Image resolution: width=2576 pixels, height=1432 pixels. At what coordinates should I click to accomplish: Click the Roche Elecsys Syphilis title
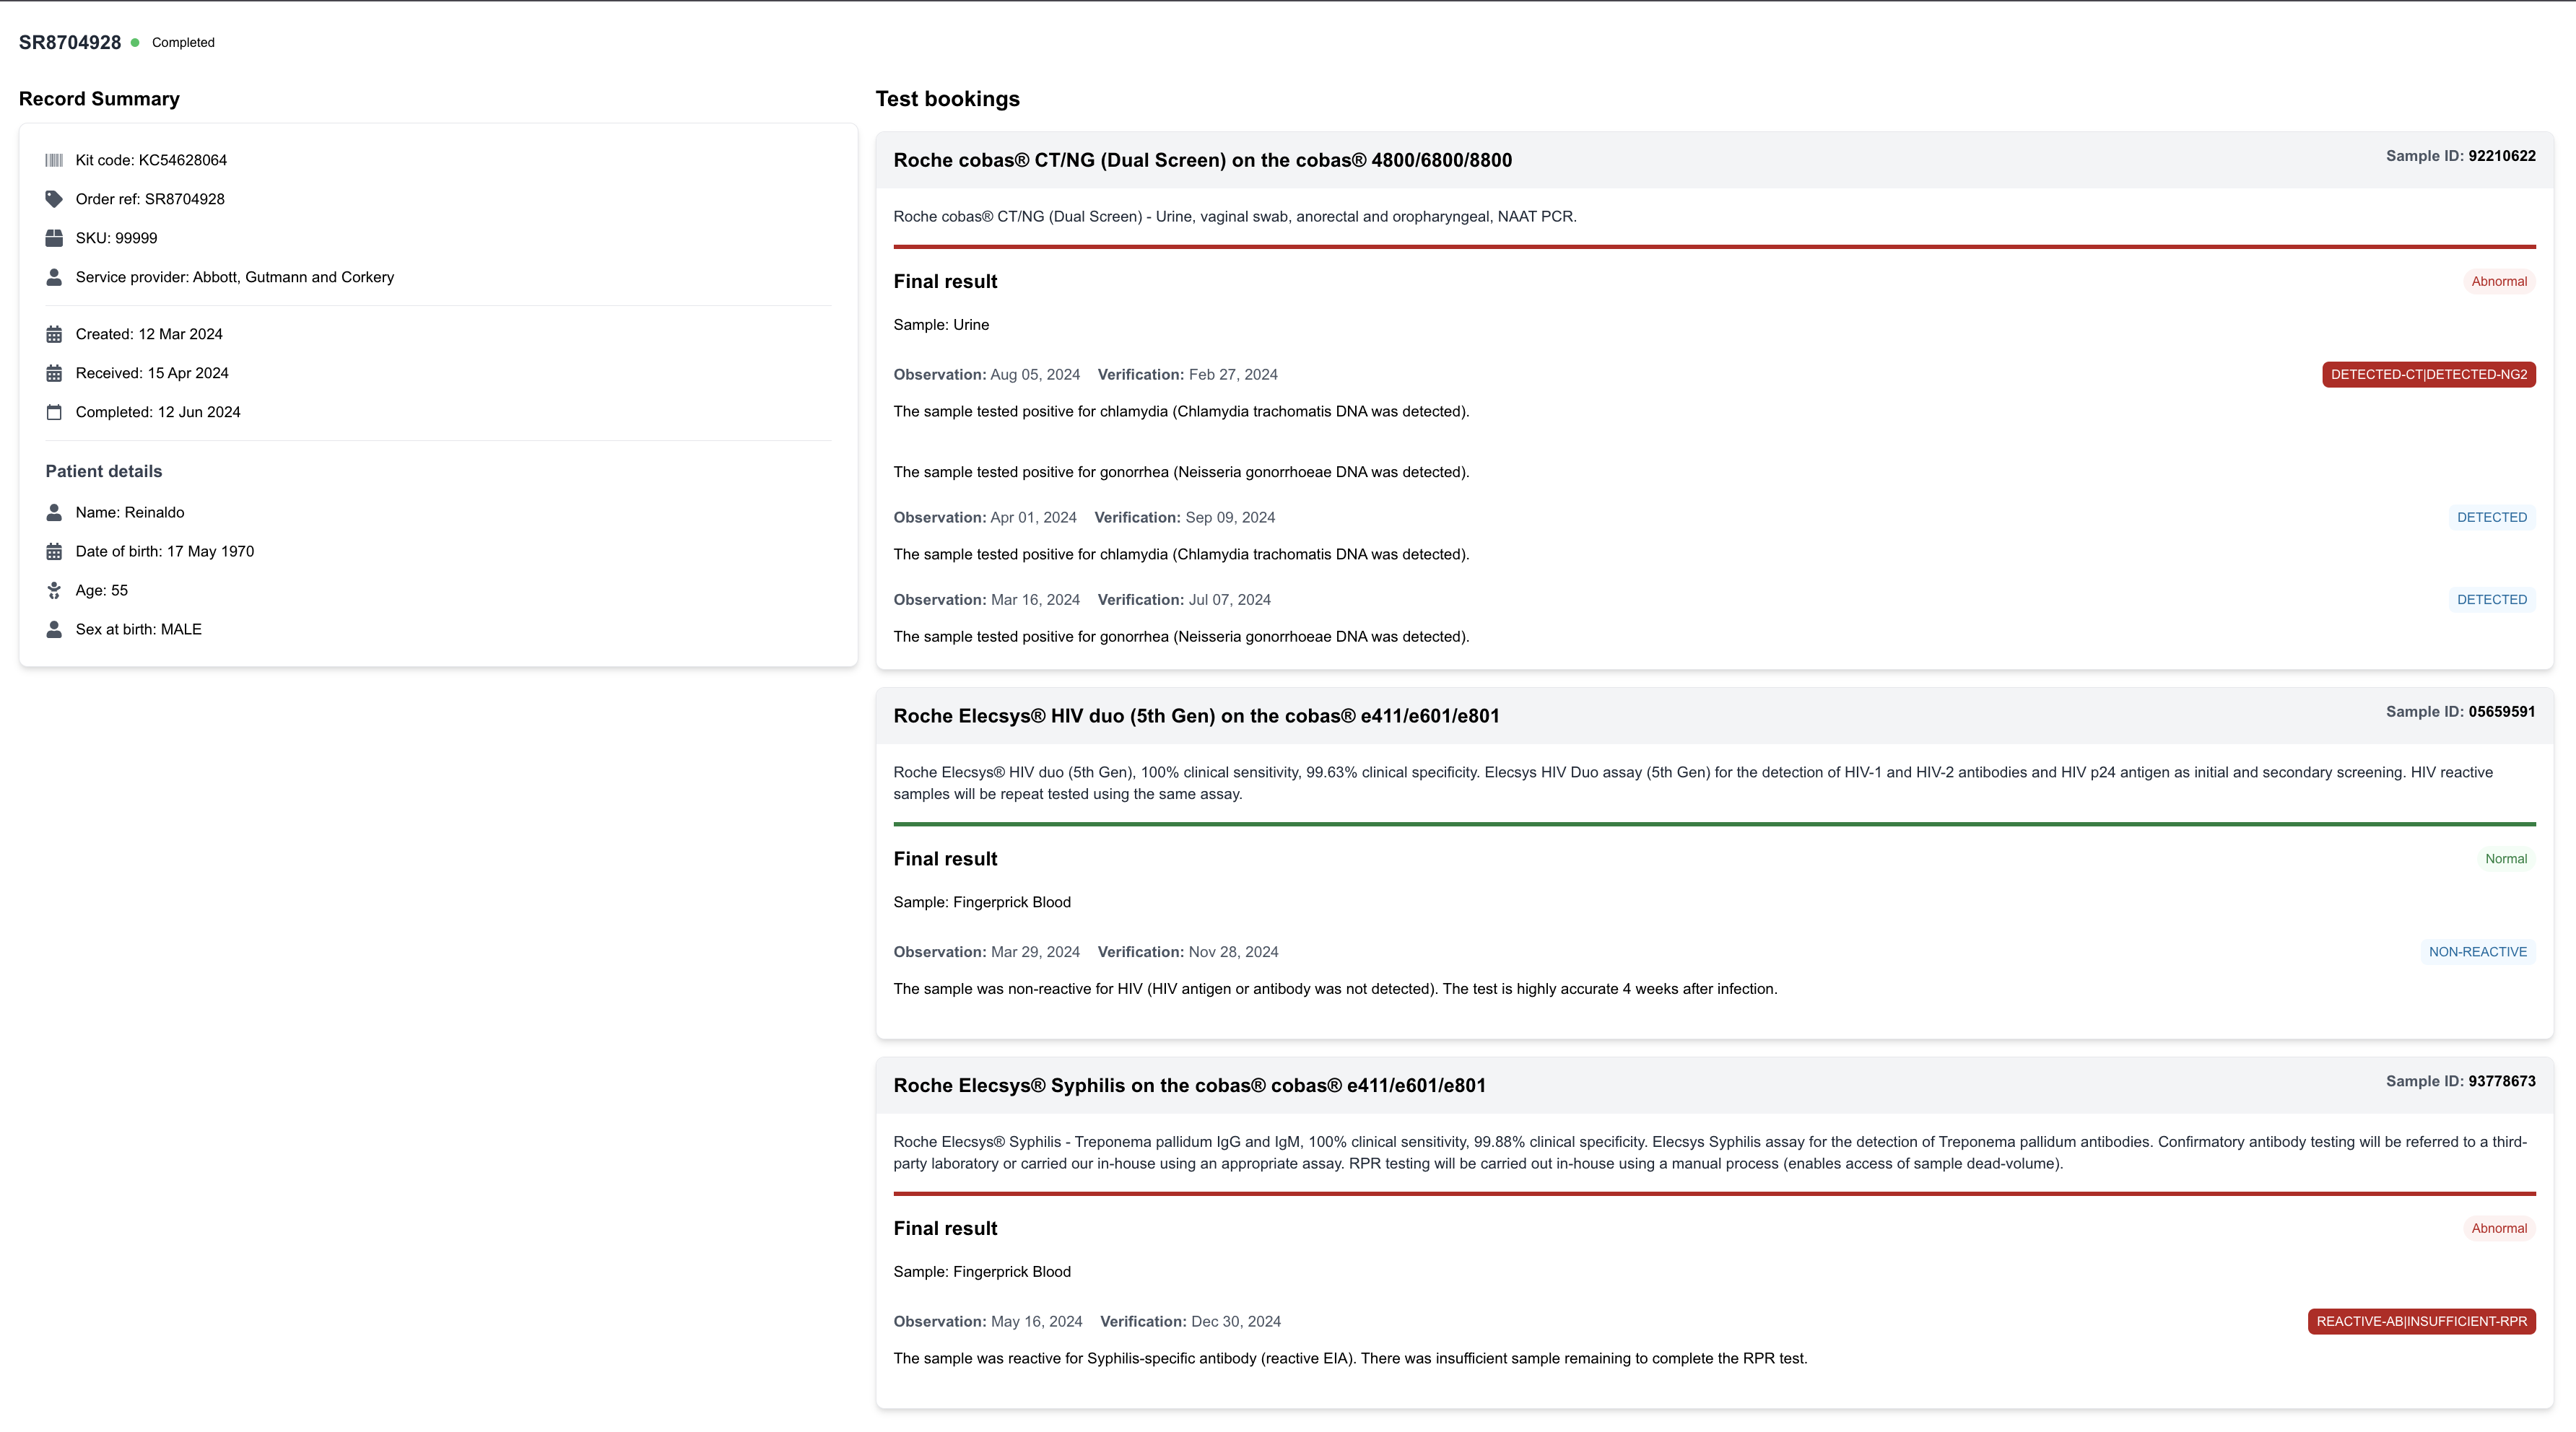point(1190,1086)
